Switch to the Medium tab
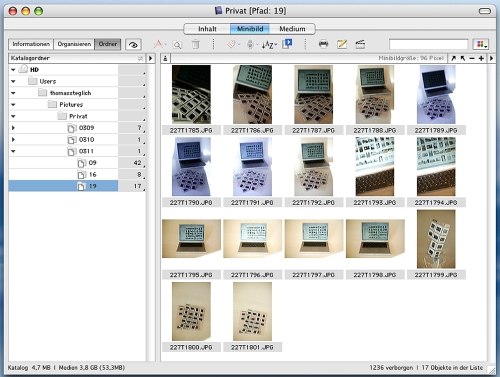The width and height of the screenshot is (500, 377). [292, 29]
